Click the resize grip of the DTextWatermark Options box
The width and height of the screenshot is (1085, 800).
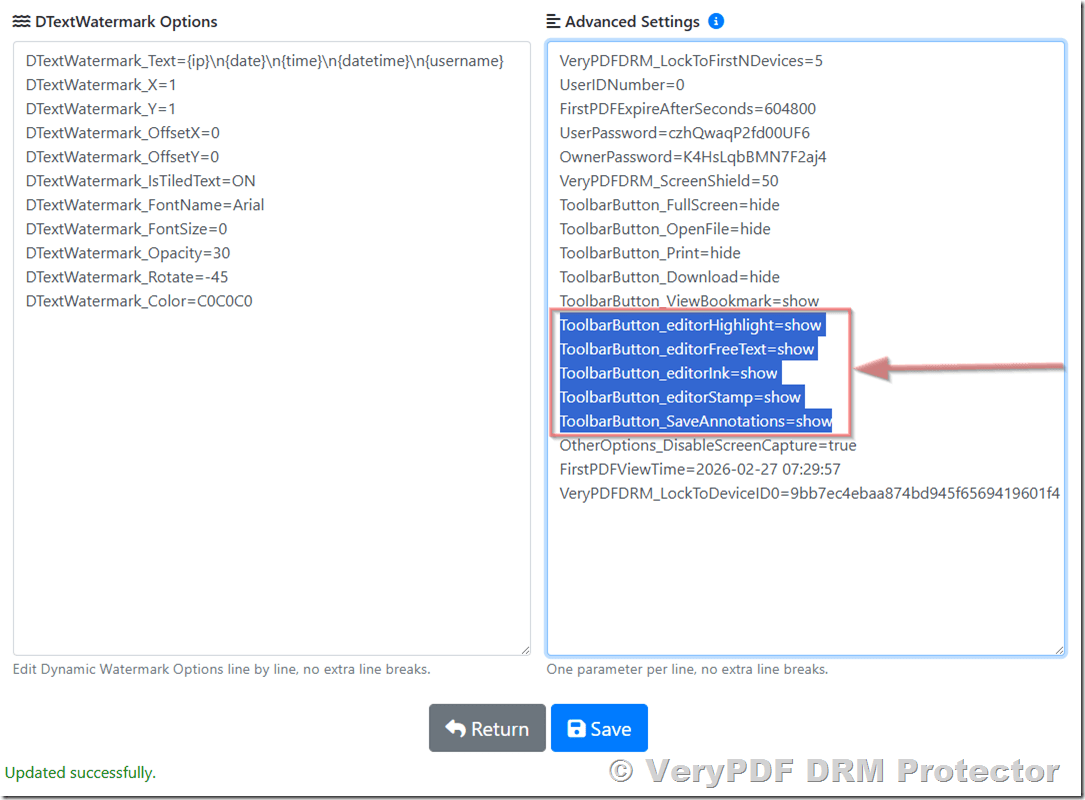(x=524, y=648)
